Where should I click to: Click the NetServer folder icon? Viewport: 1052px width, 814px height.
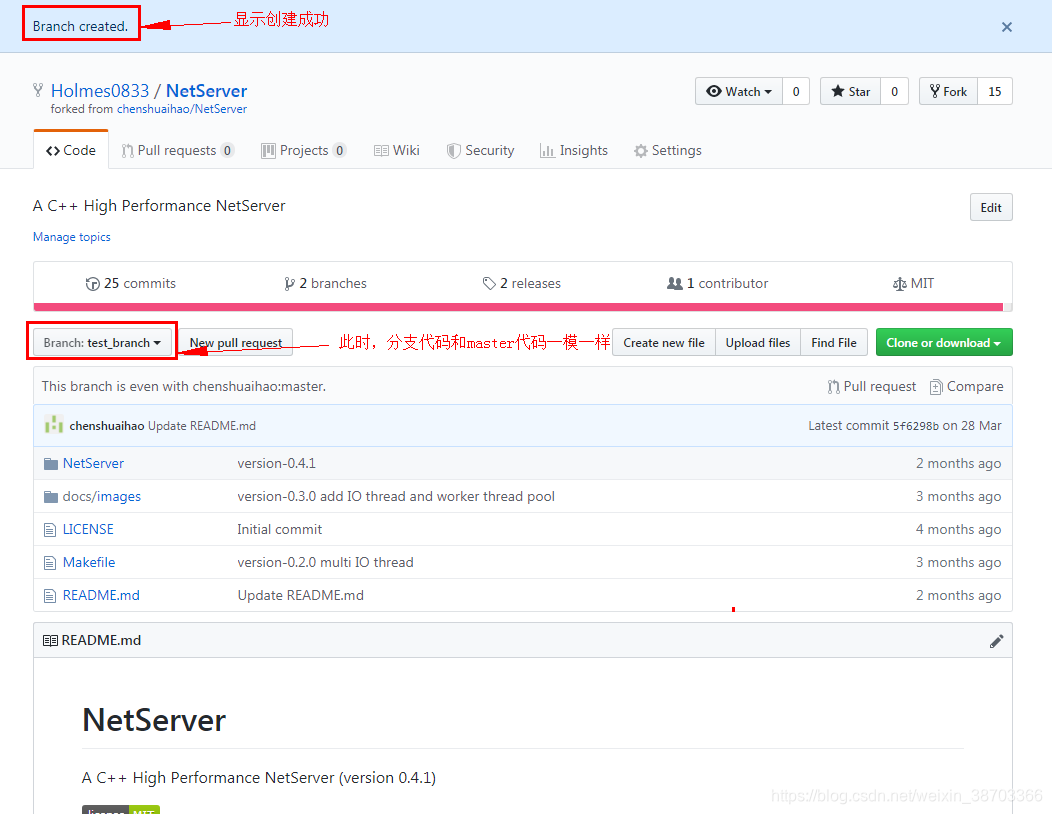(50, 464)
